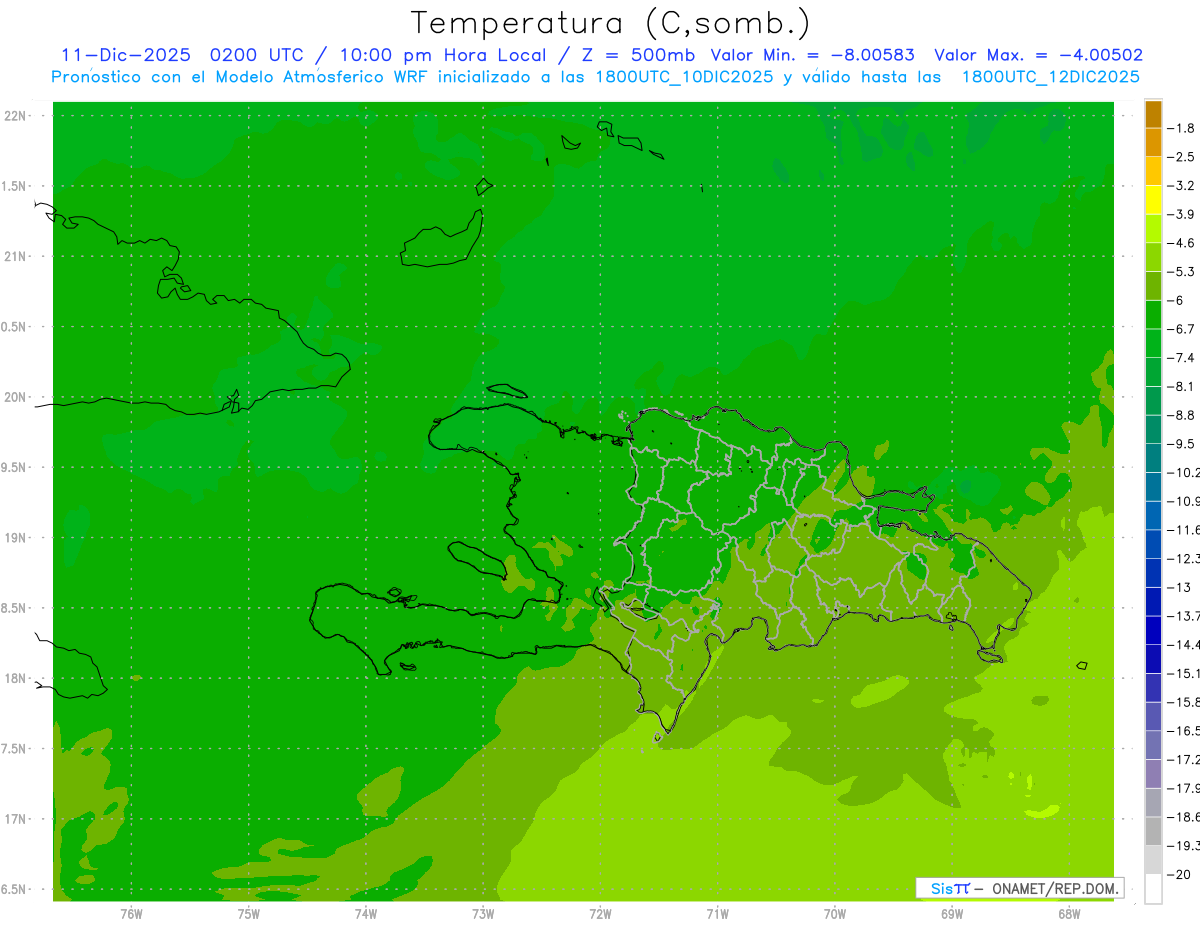Pick the blue swatch between -13 and -13.7
The height and width of the screenshot is (927, 1200).
tap(1153, 601)
